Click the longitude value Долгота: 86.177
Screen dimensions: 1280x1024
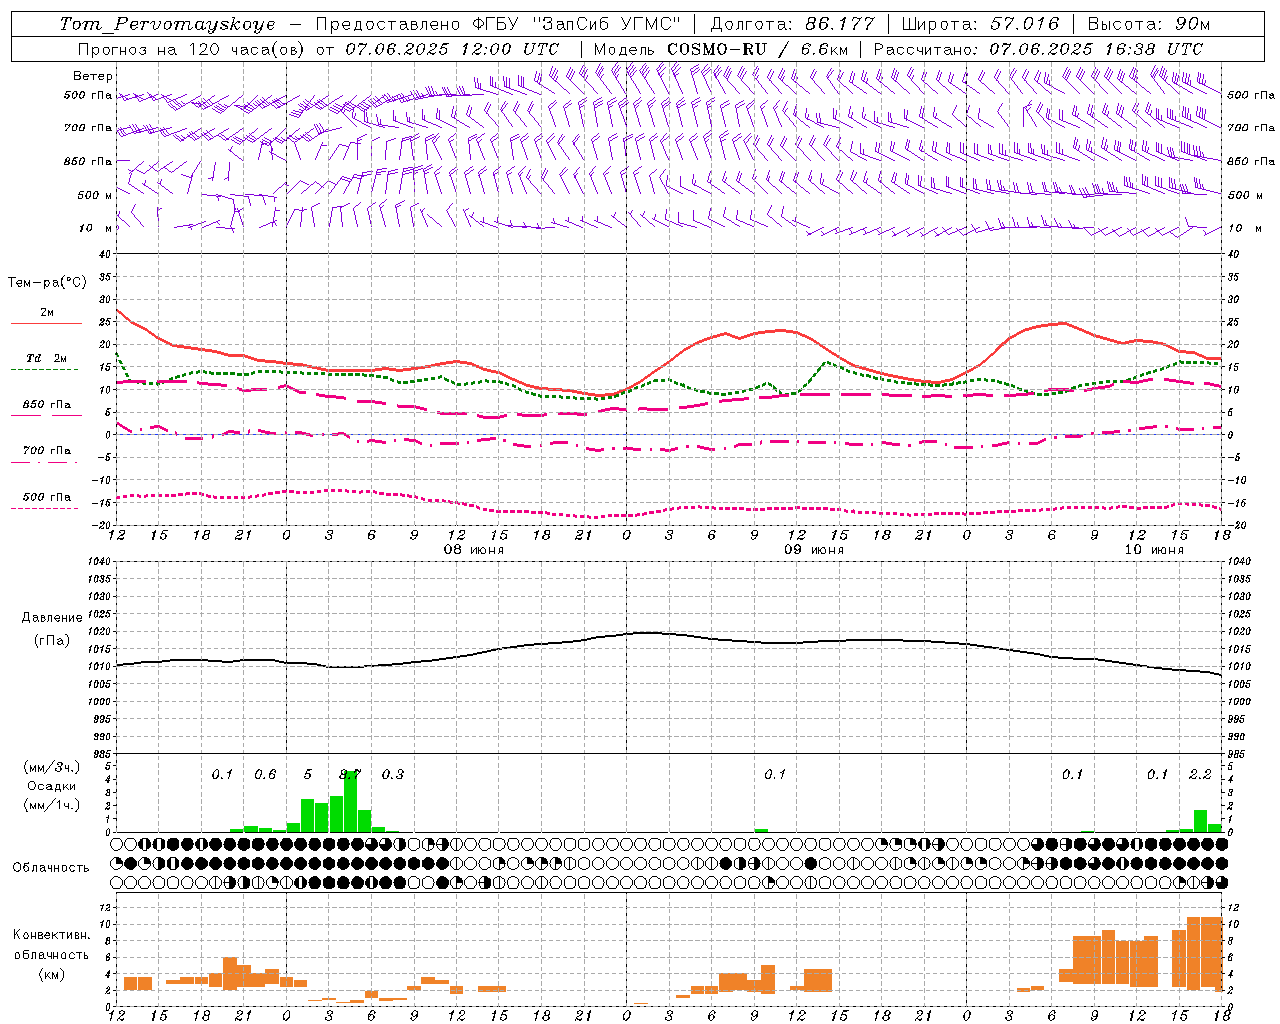pyautogui.click(x=792, y=24)
